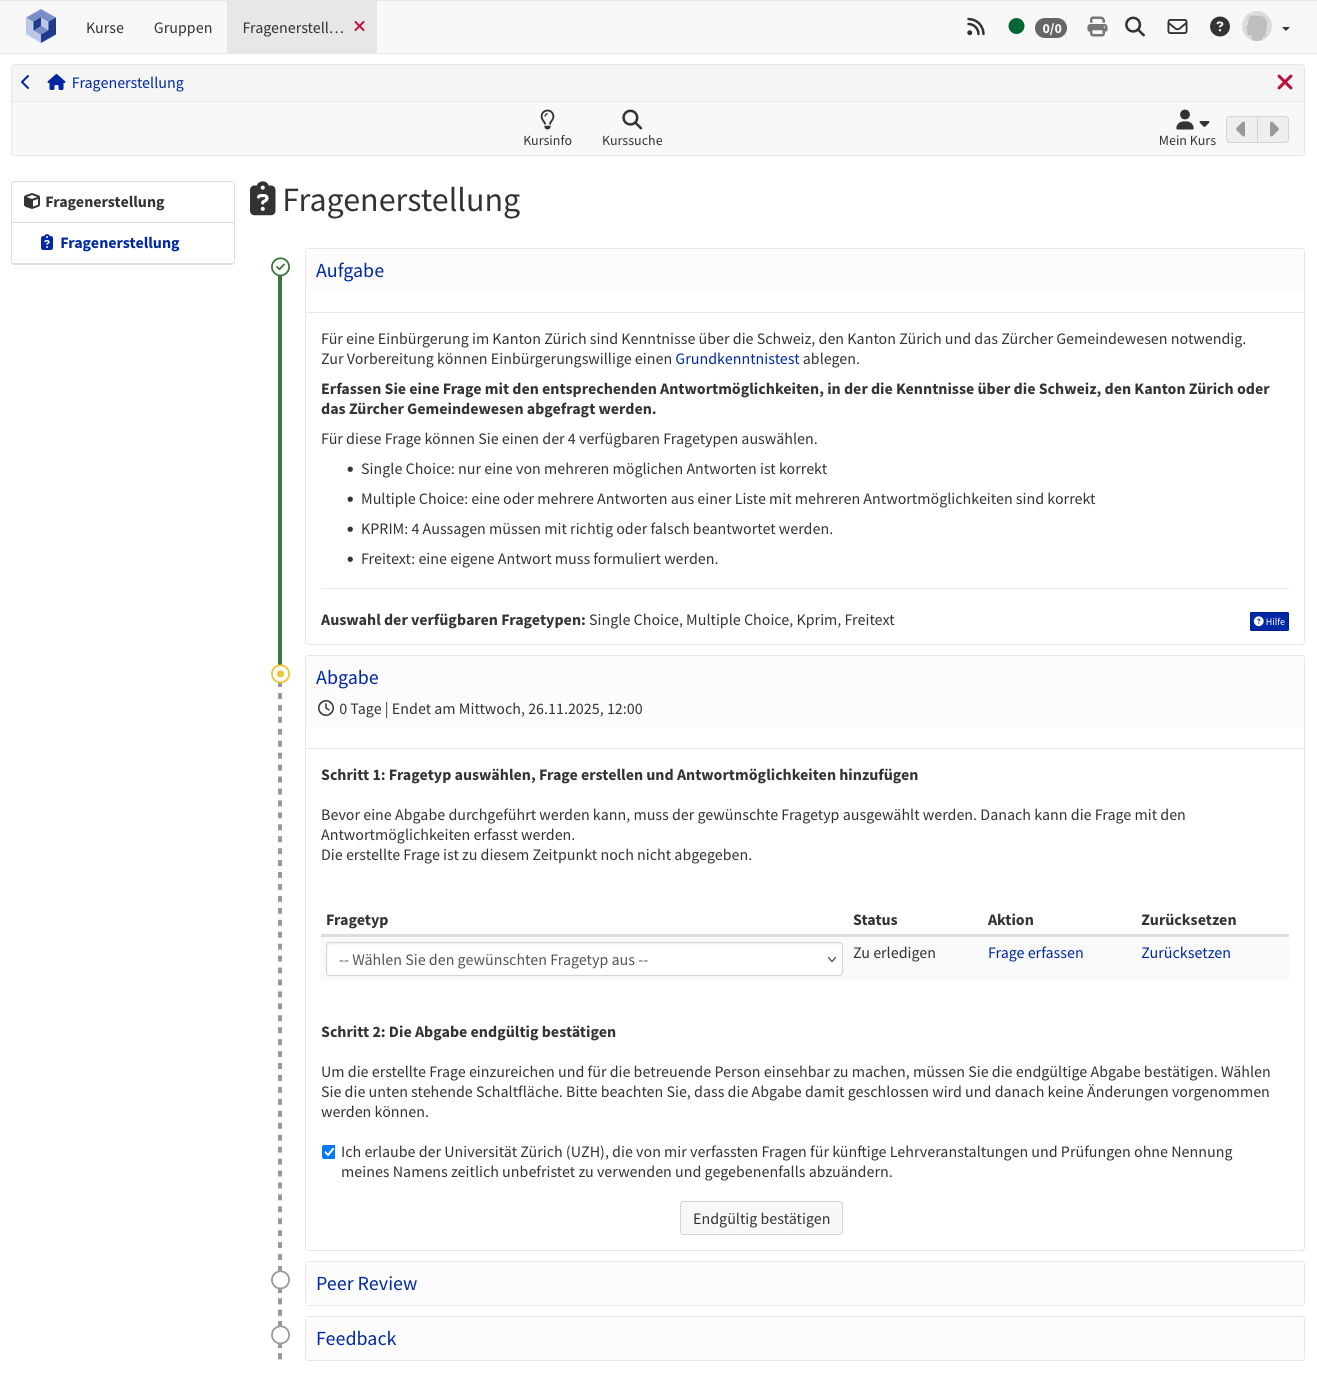Open the search magnifier in top bar
This screenshot has height=1383, width=1317.
(1135, 27)
